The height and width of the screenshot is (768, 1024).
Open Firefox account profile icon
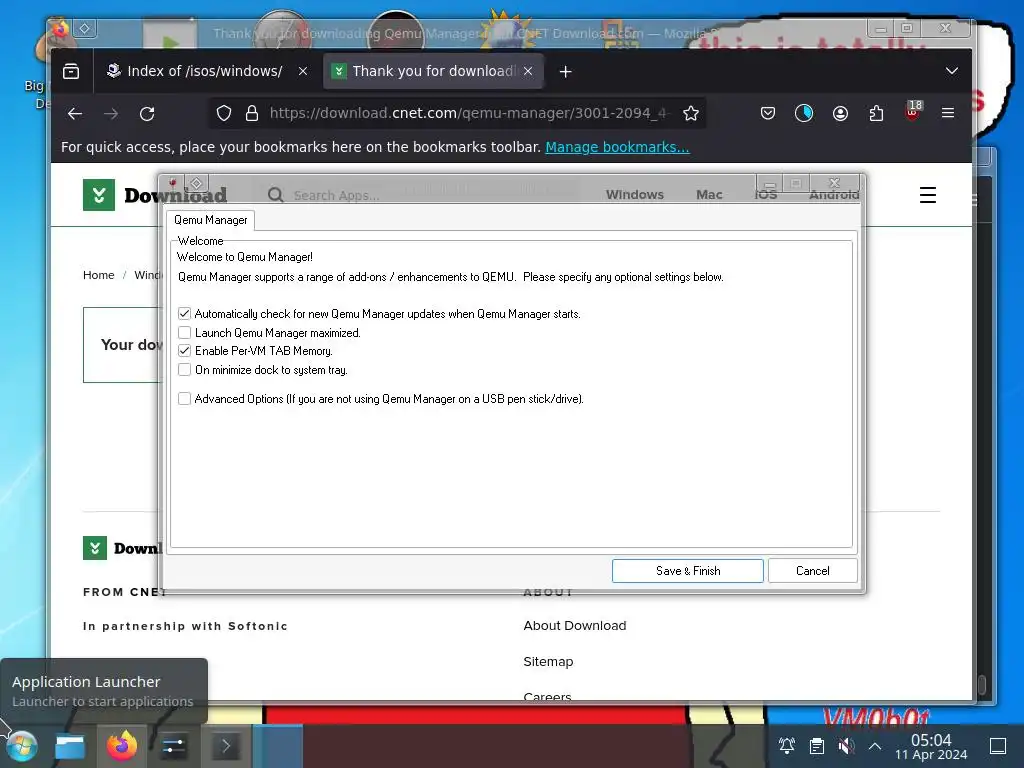click(x=840, y=114)
